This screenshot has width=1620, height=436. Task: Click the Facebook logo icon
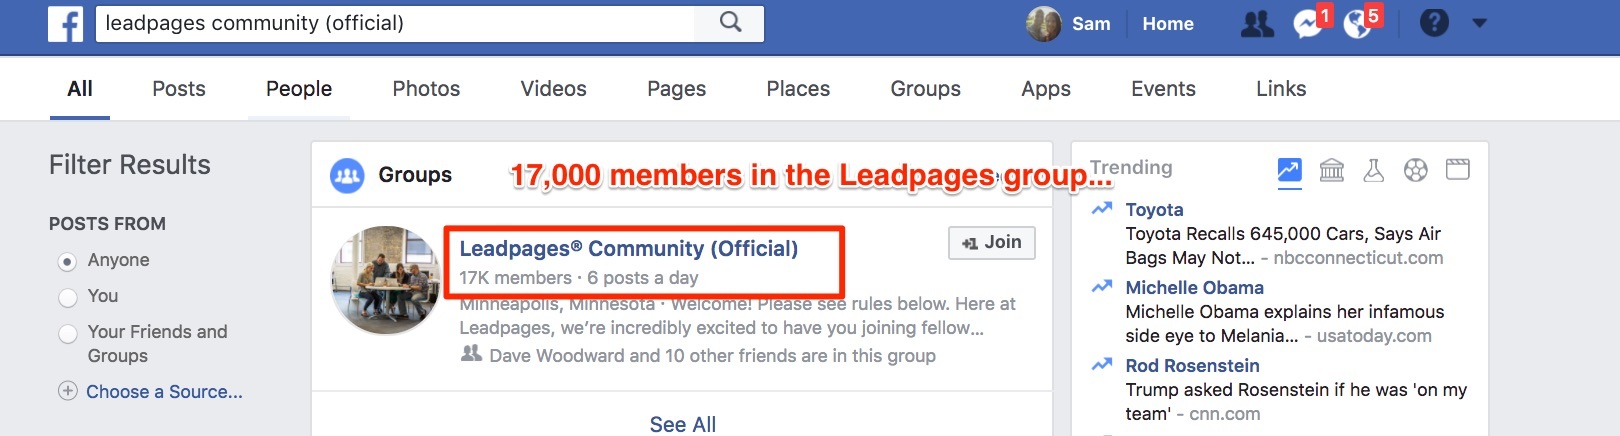[65, 24]
